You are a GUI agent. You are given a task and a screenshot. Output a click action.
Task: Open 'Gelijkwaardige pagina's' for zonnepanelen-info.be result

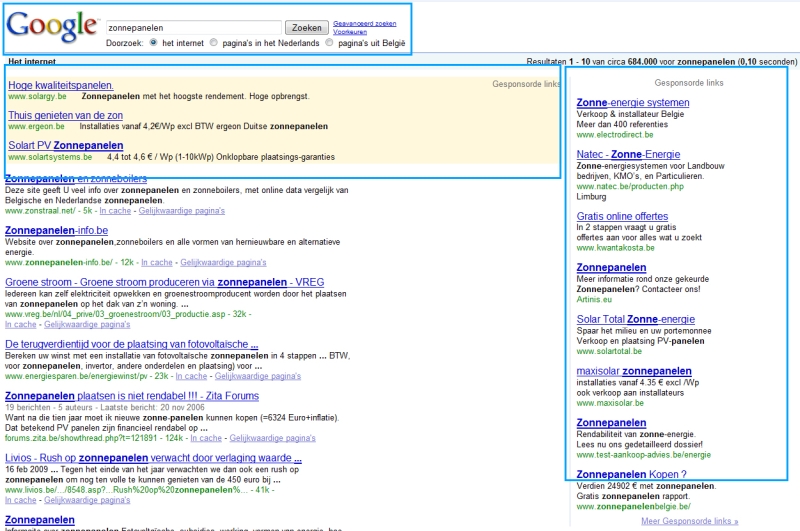(x=223, y=262)
